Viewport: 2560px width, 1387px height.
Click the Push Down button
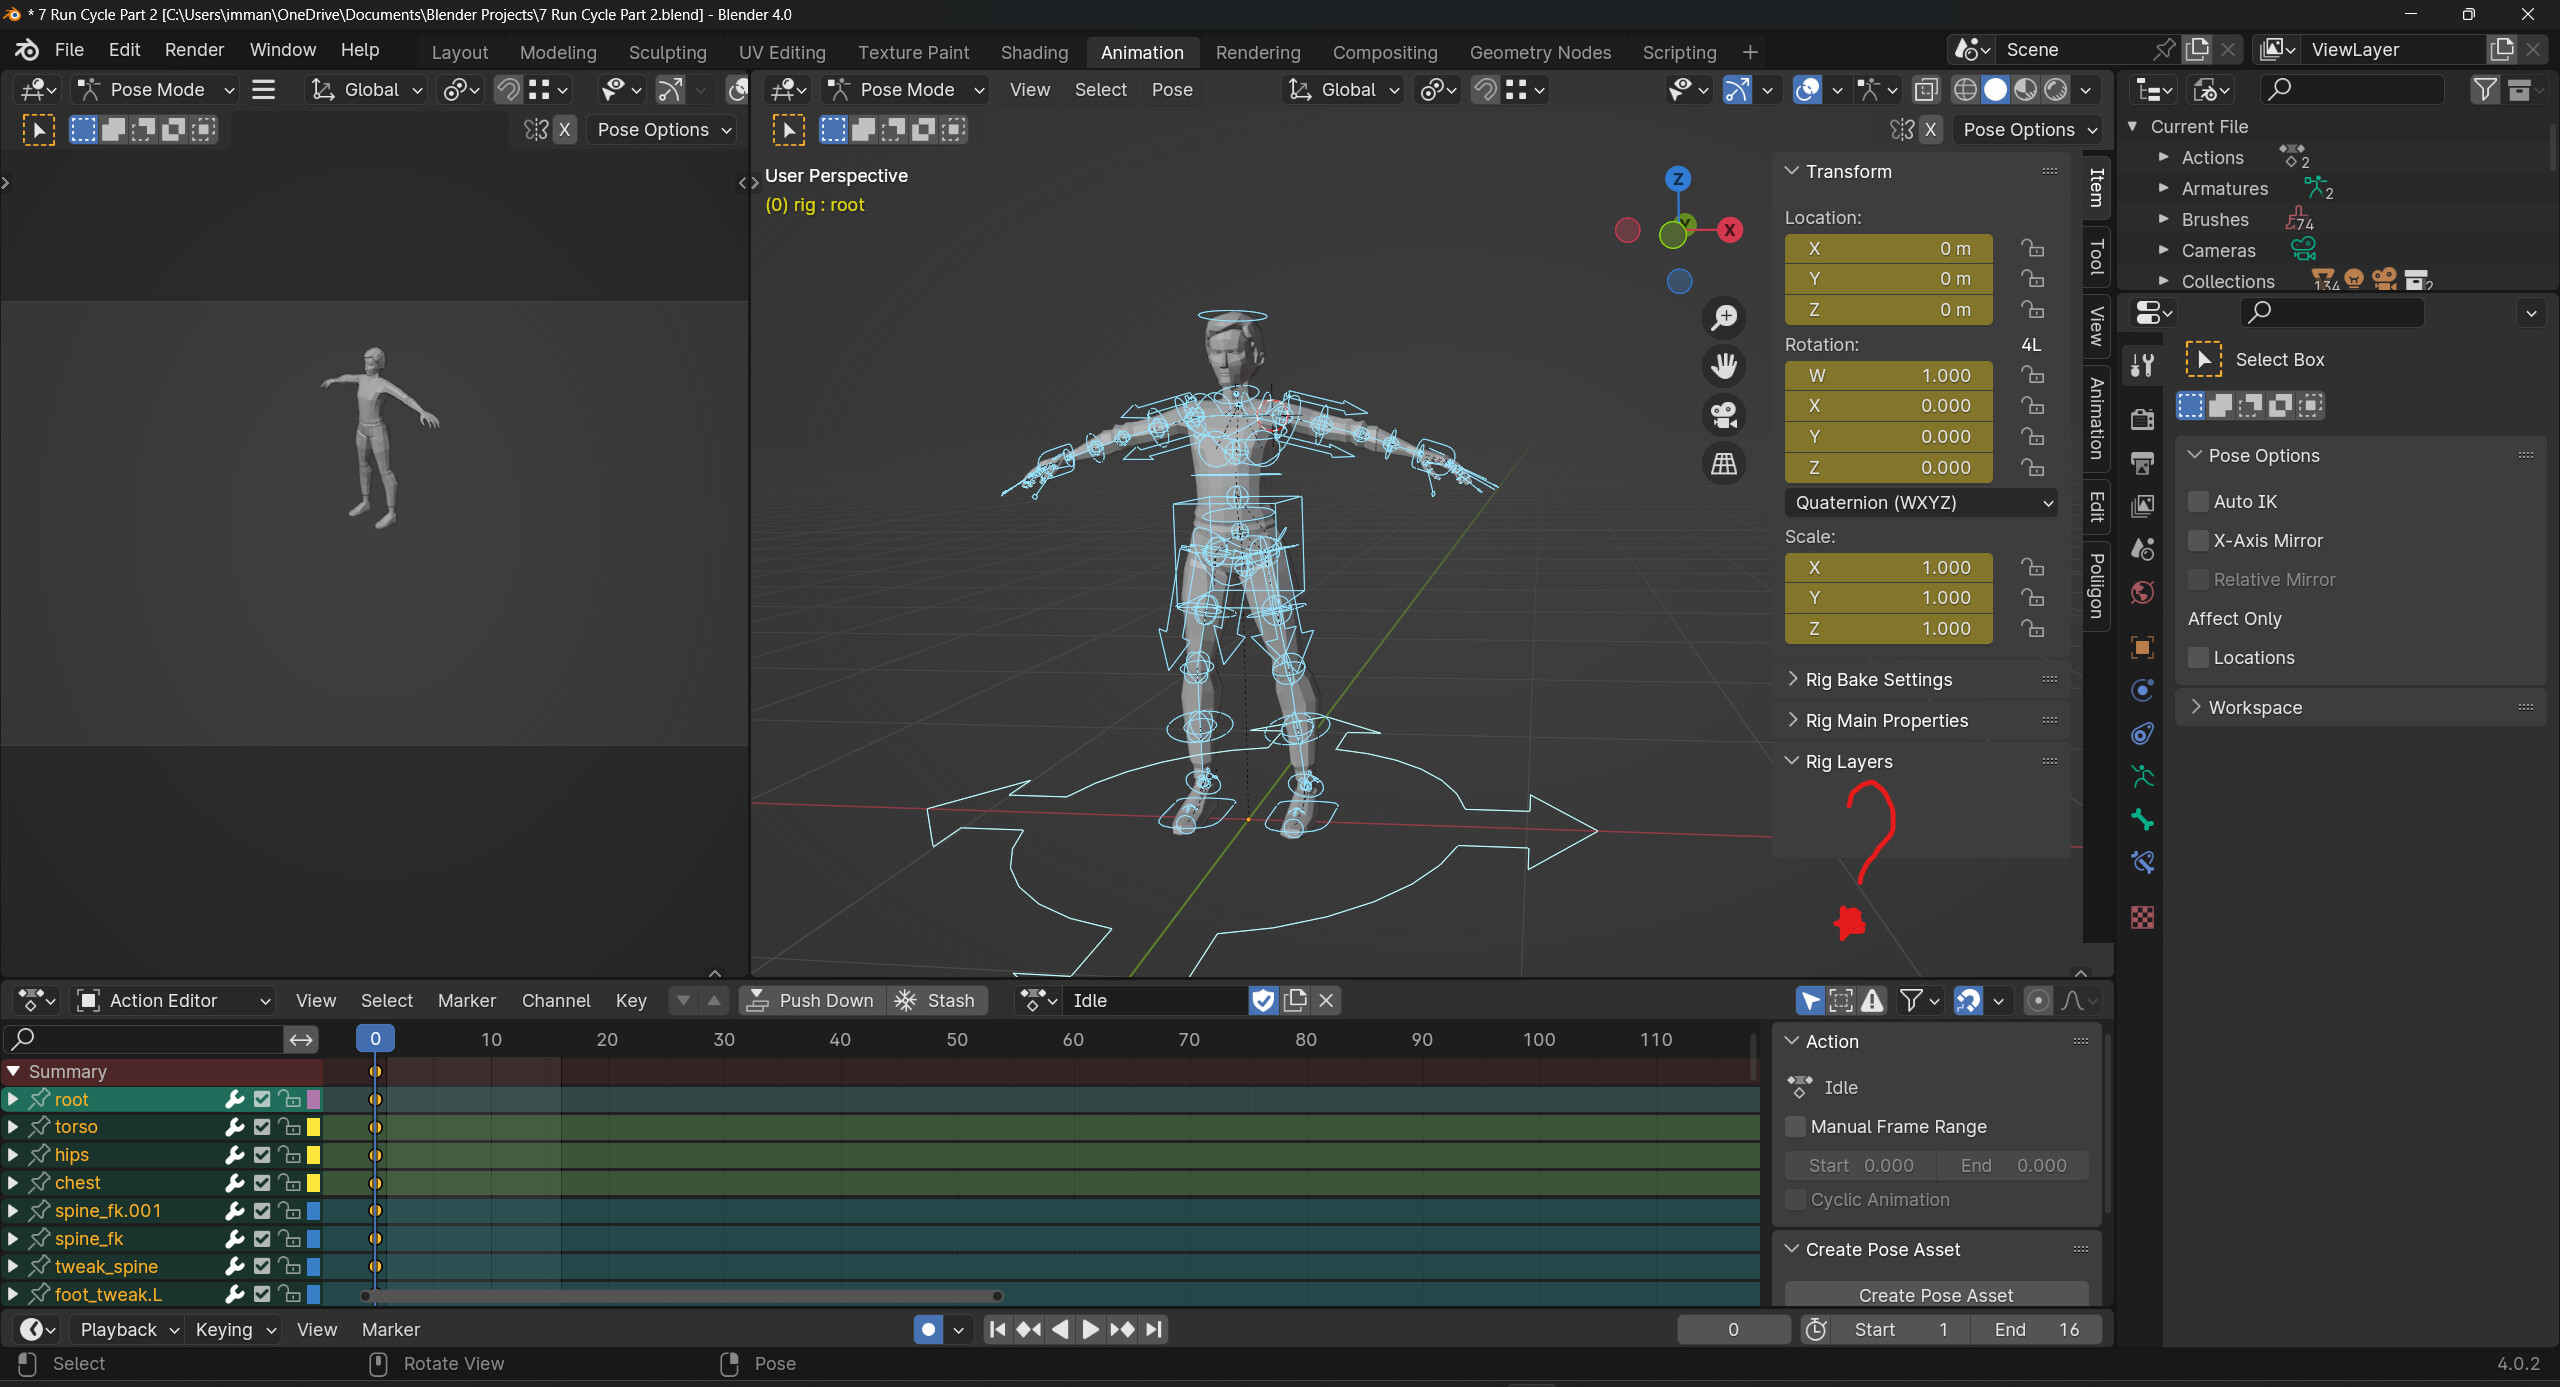812,1001
